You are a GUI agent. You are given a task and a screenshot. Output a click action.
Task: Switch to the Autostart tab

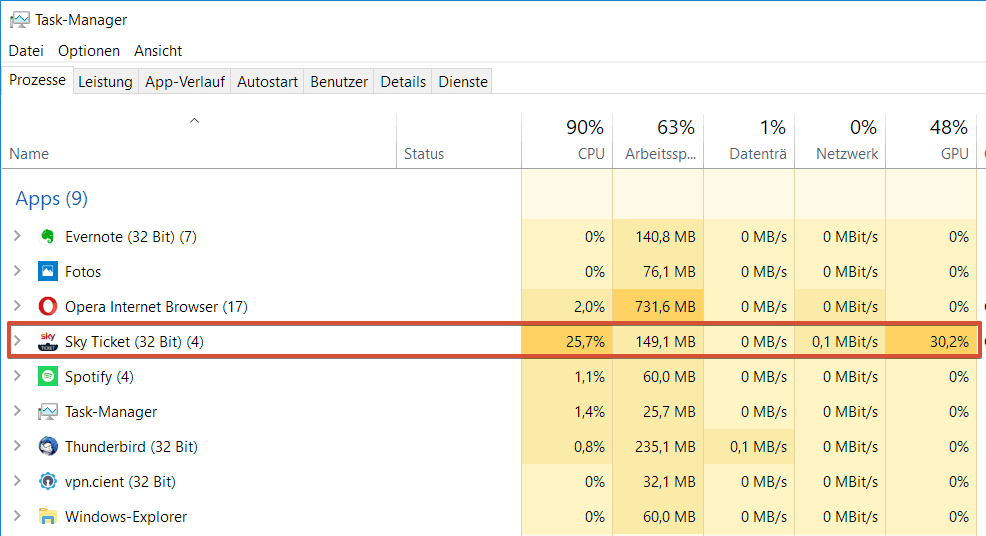coord(267,82)
